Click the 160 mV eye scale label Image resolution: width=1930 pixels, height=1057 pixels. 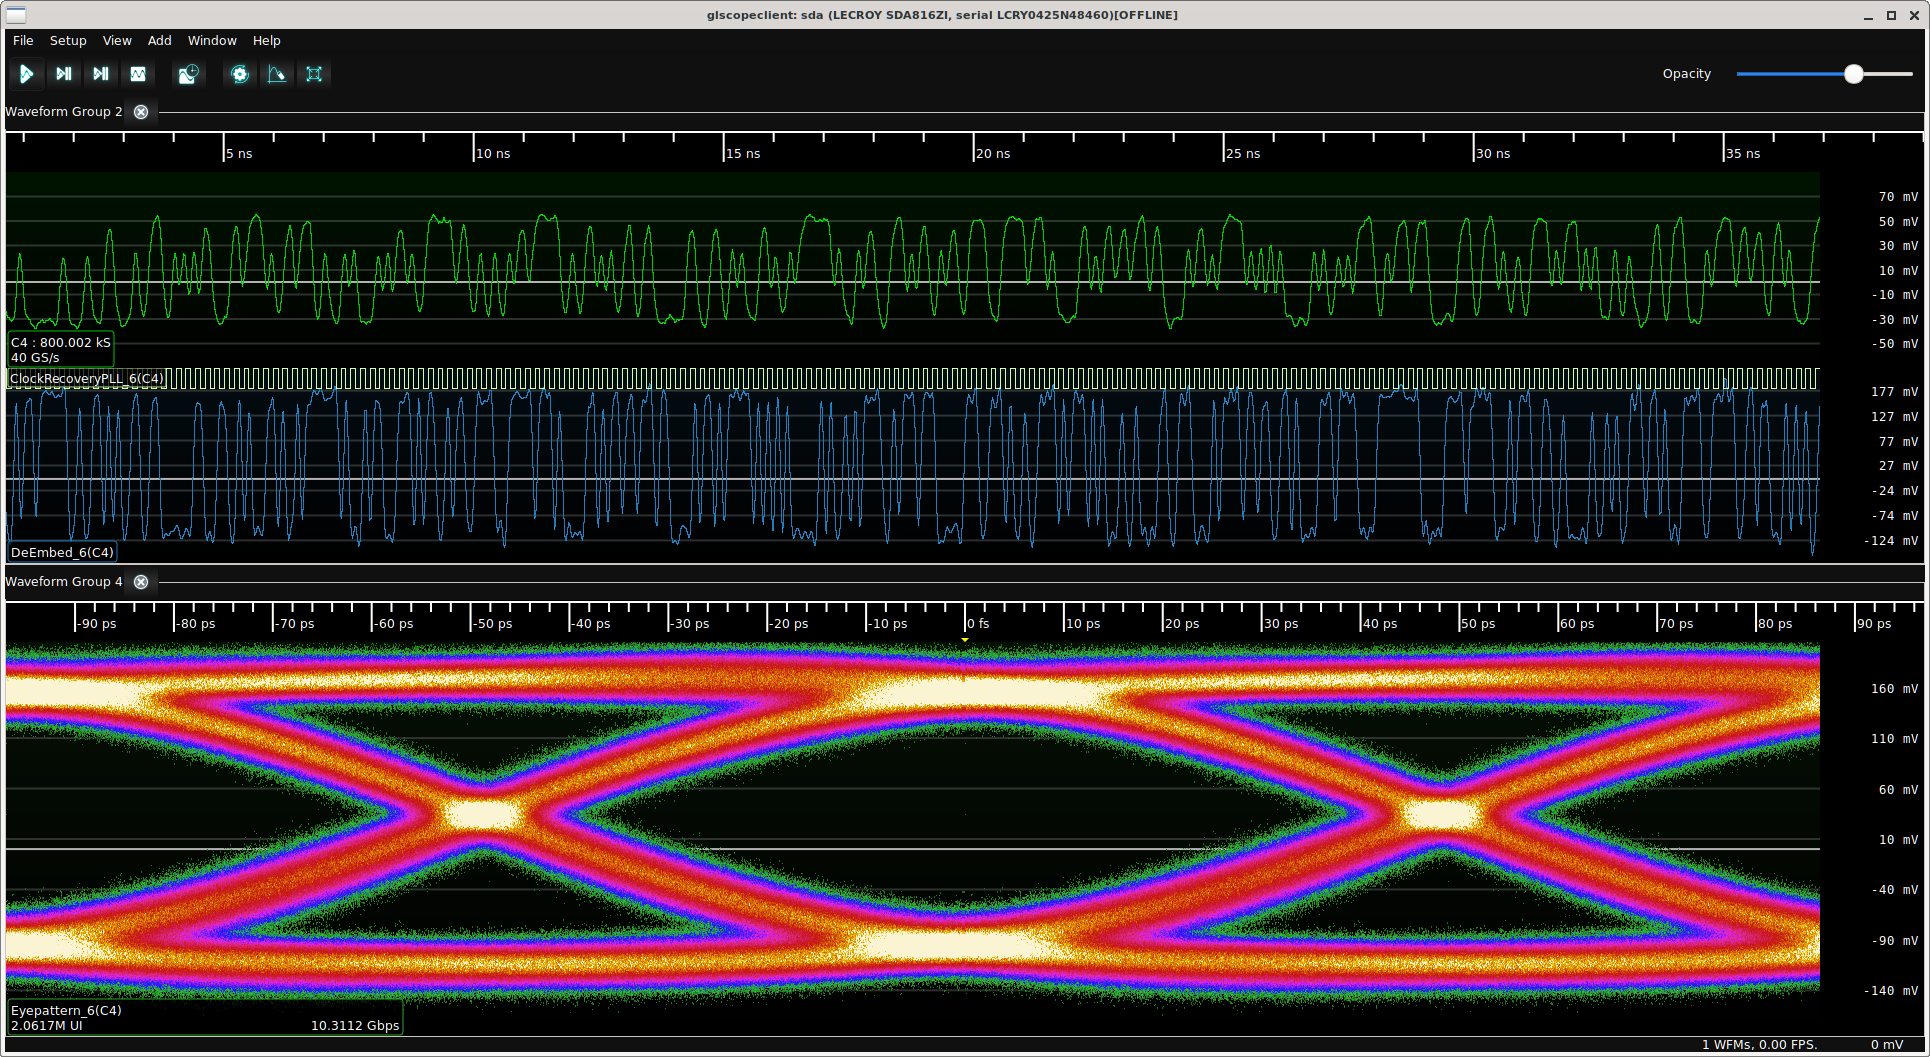pos(1894,689)
